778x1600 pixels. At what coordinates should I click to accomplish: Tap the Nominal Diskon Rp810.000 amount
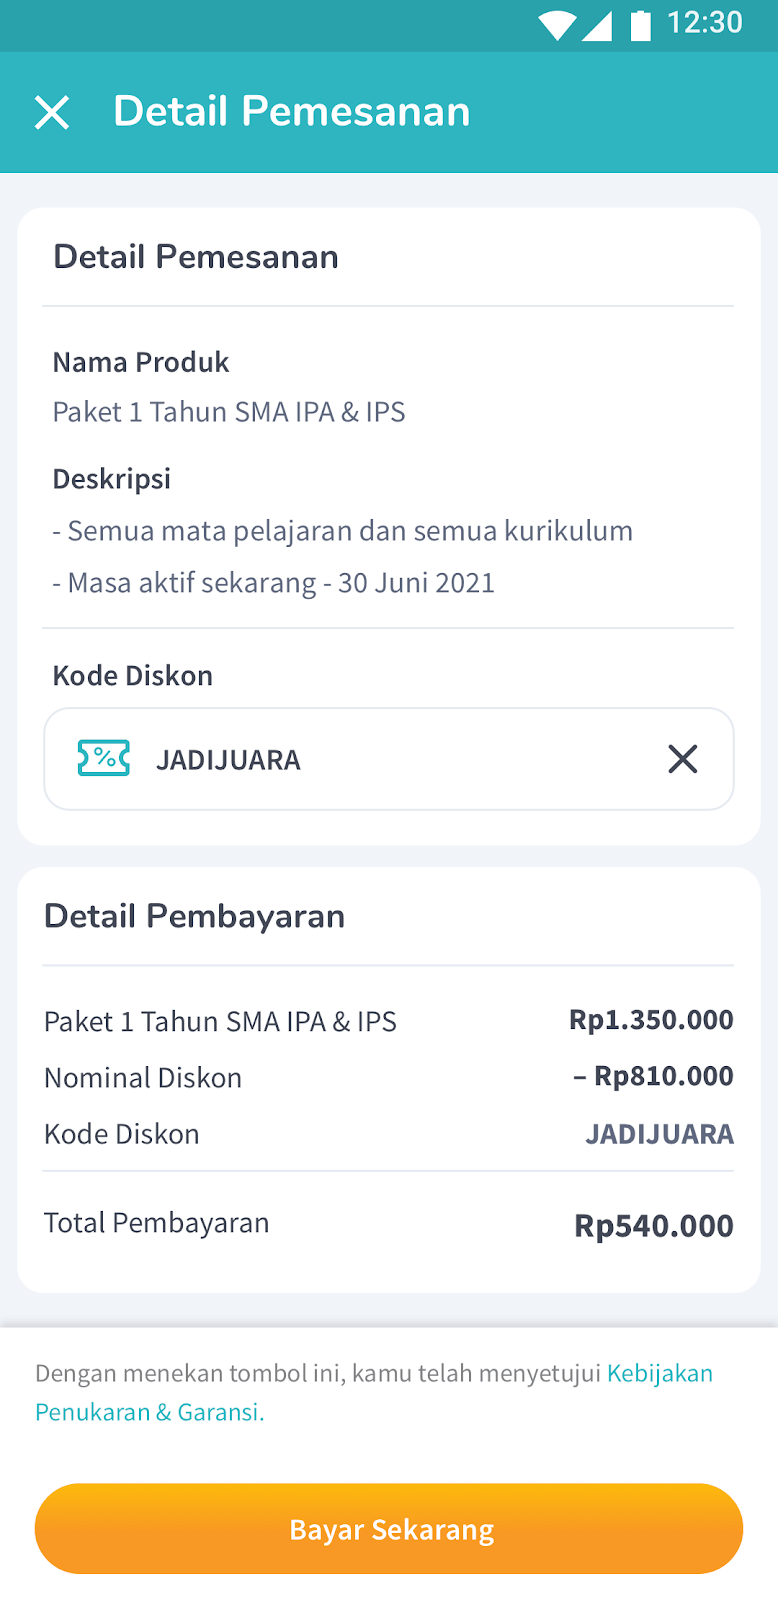coord(653,1076)
